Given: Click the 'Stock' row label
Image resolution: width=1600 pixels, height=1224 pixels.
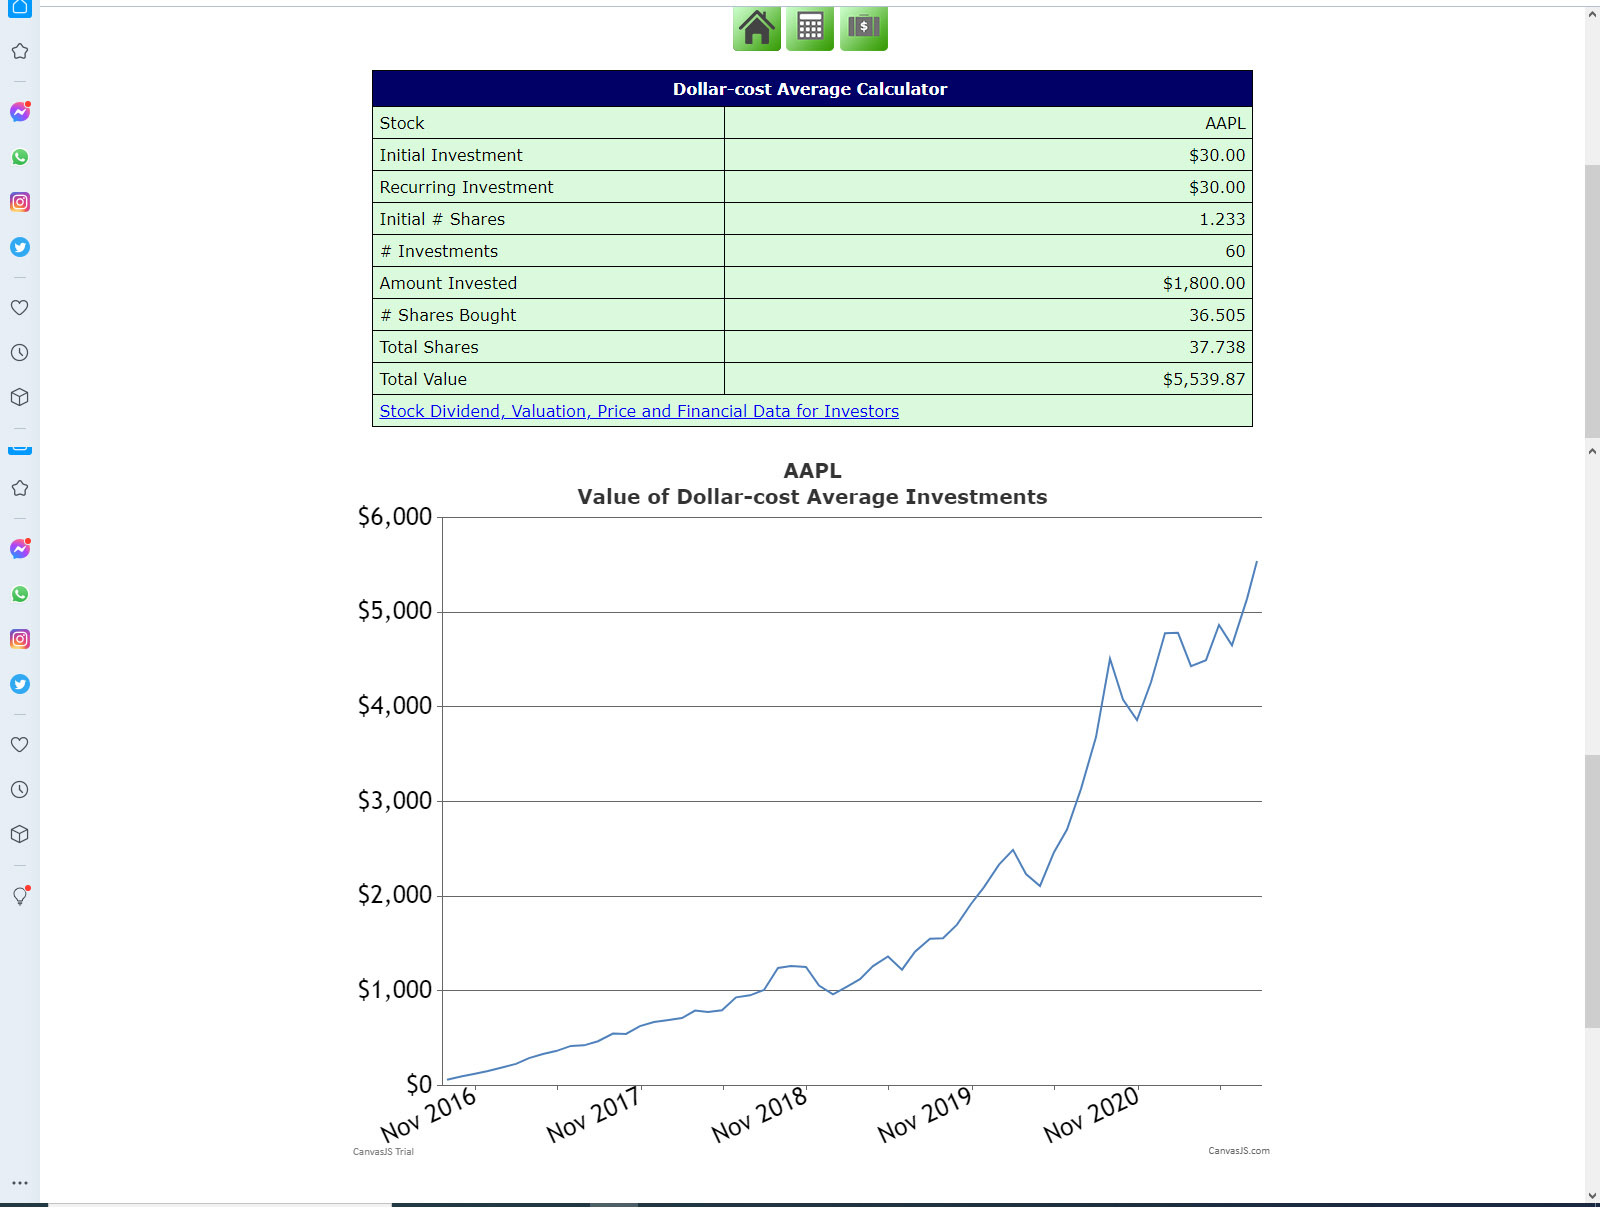Looking at the screenshot, I should 402,123.
